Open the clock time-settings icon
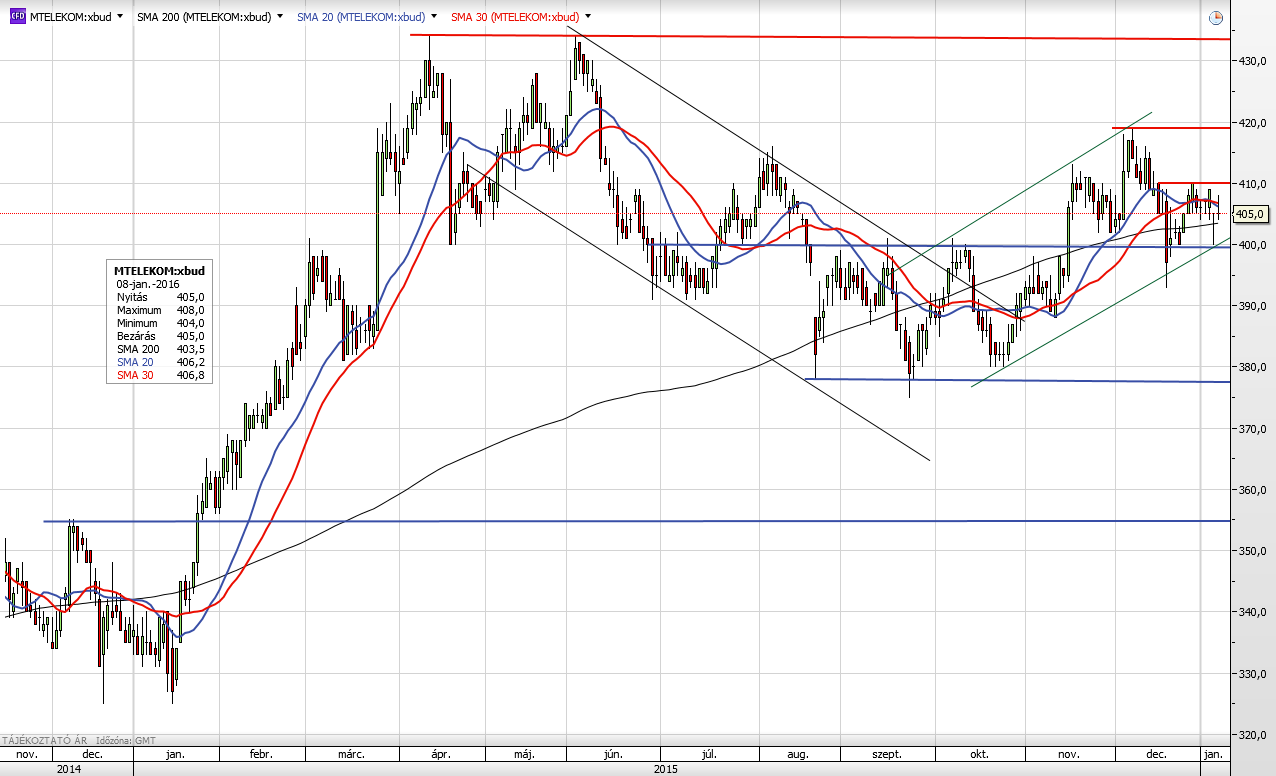Viewport: 1276px width, 776px height. click(x=1215, y=17)
